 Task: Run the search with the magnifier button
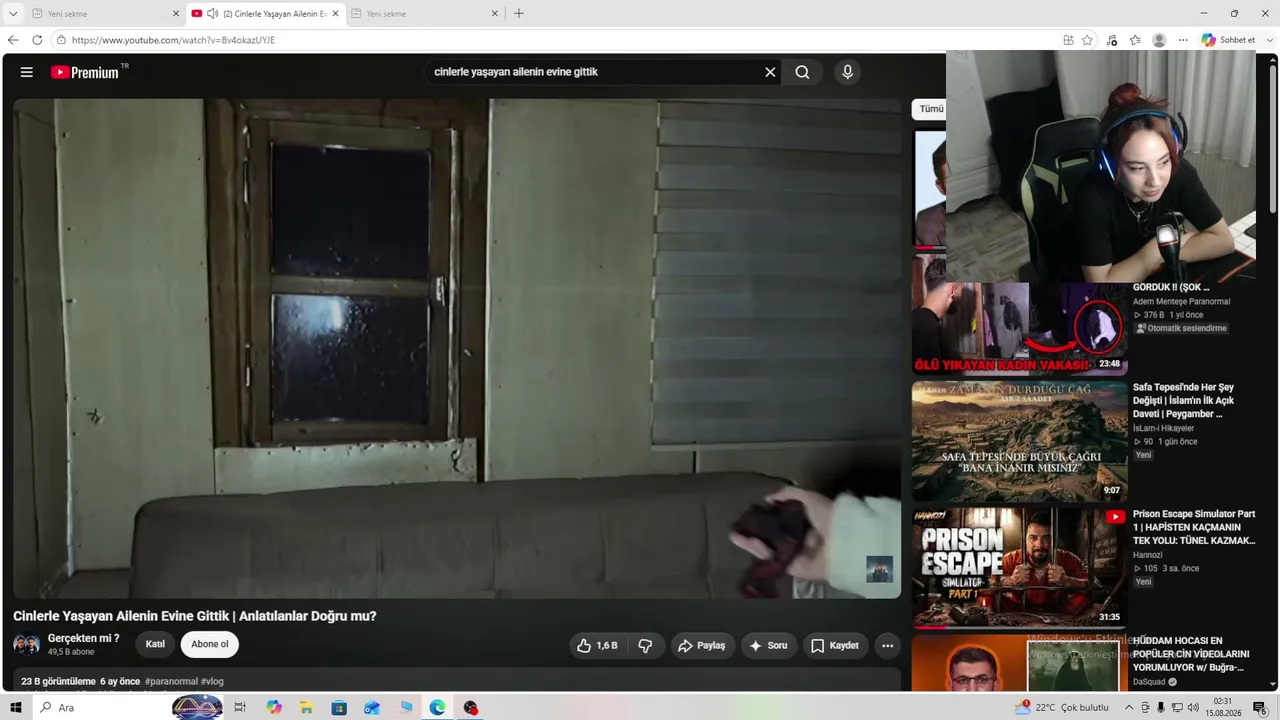802,72
